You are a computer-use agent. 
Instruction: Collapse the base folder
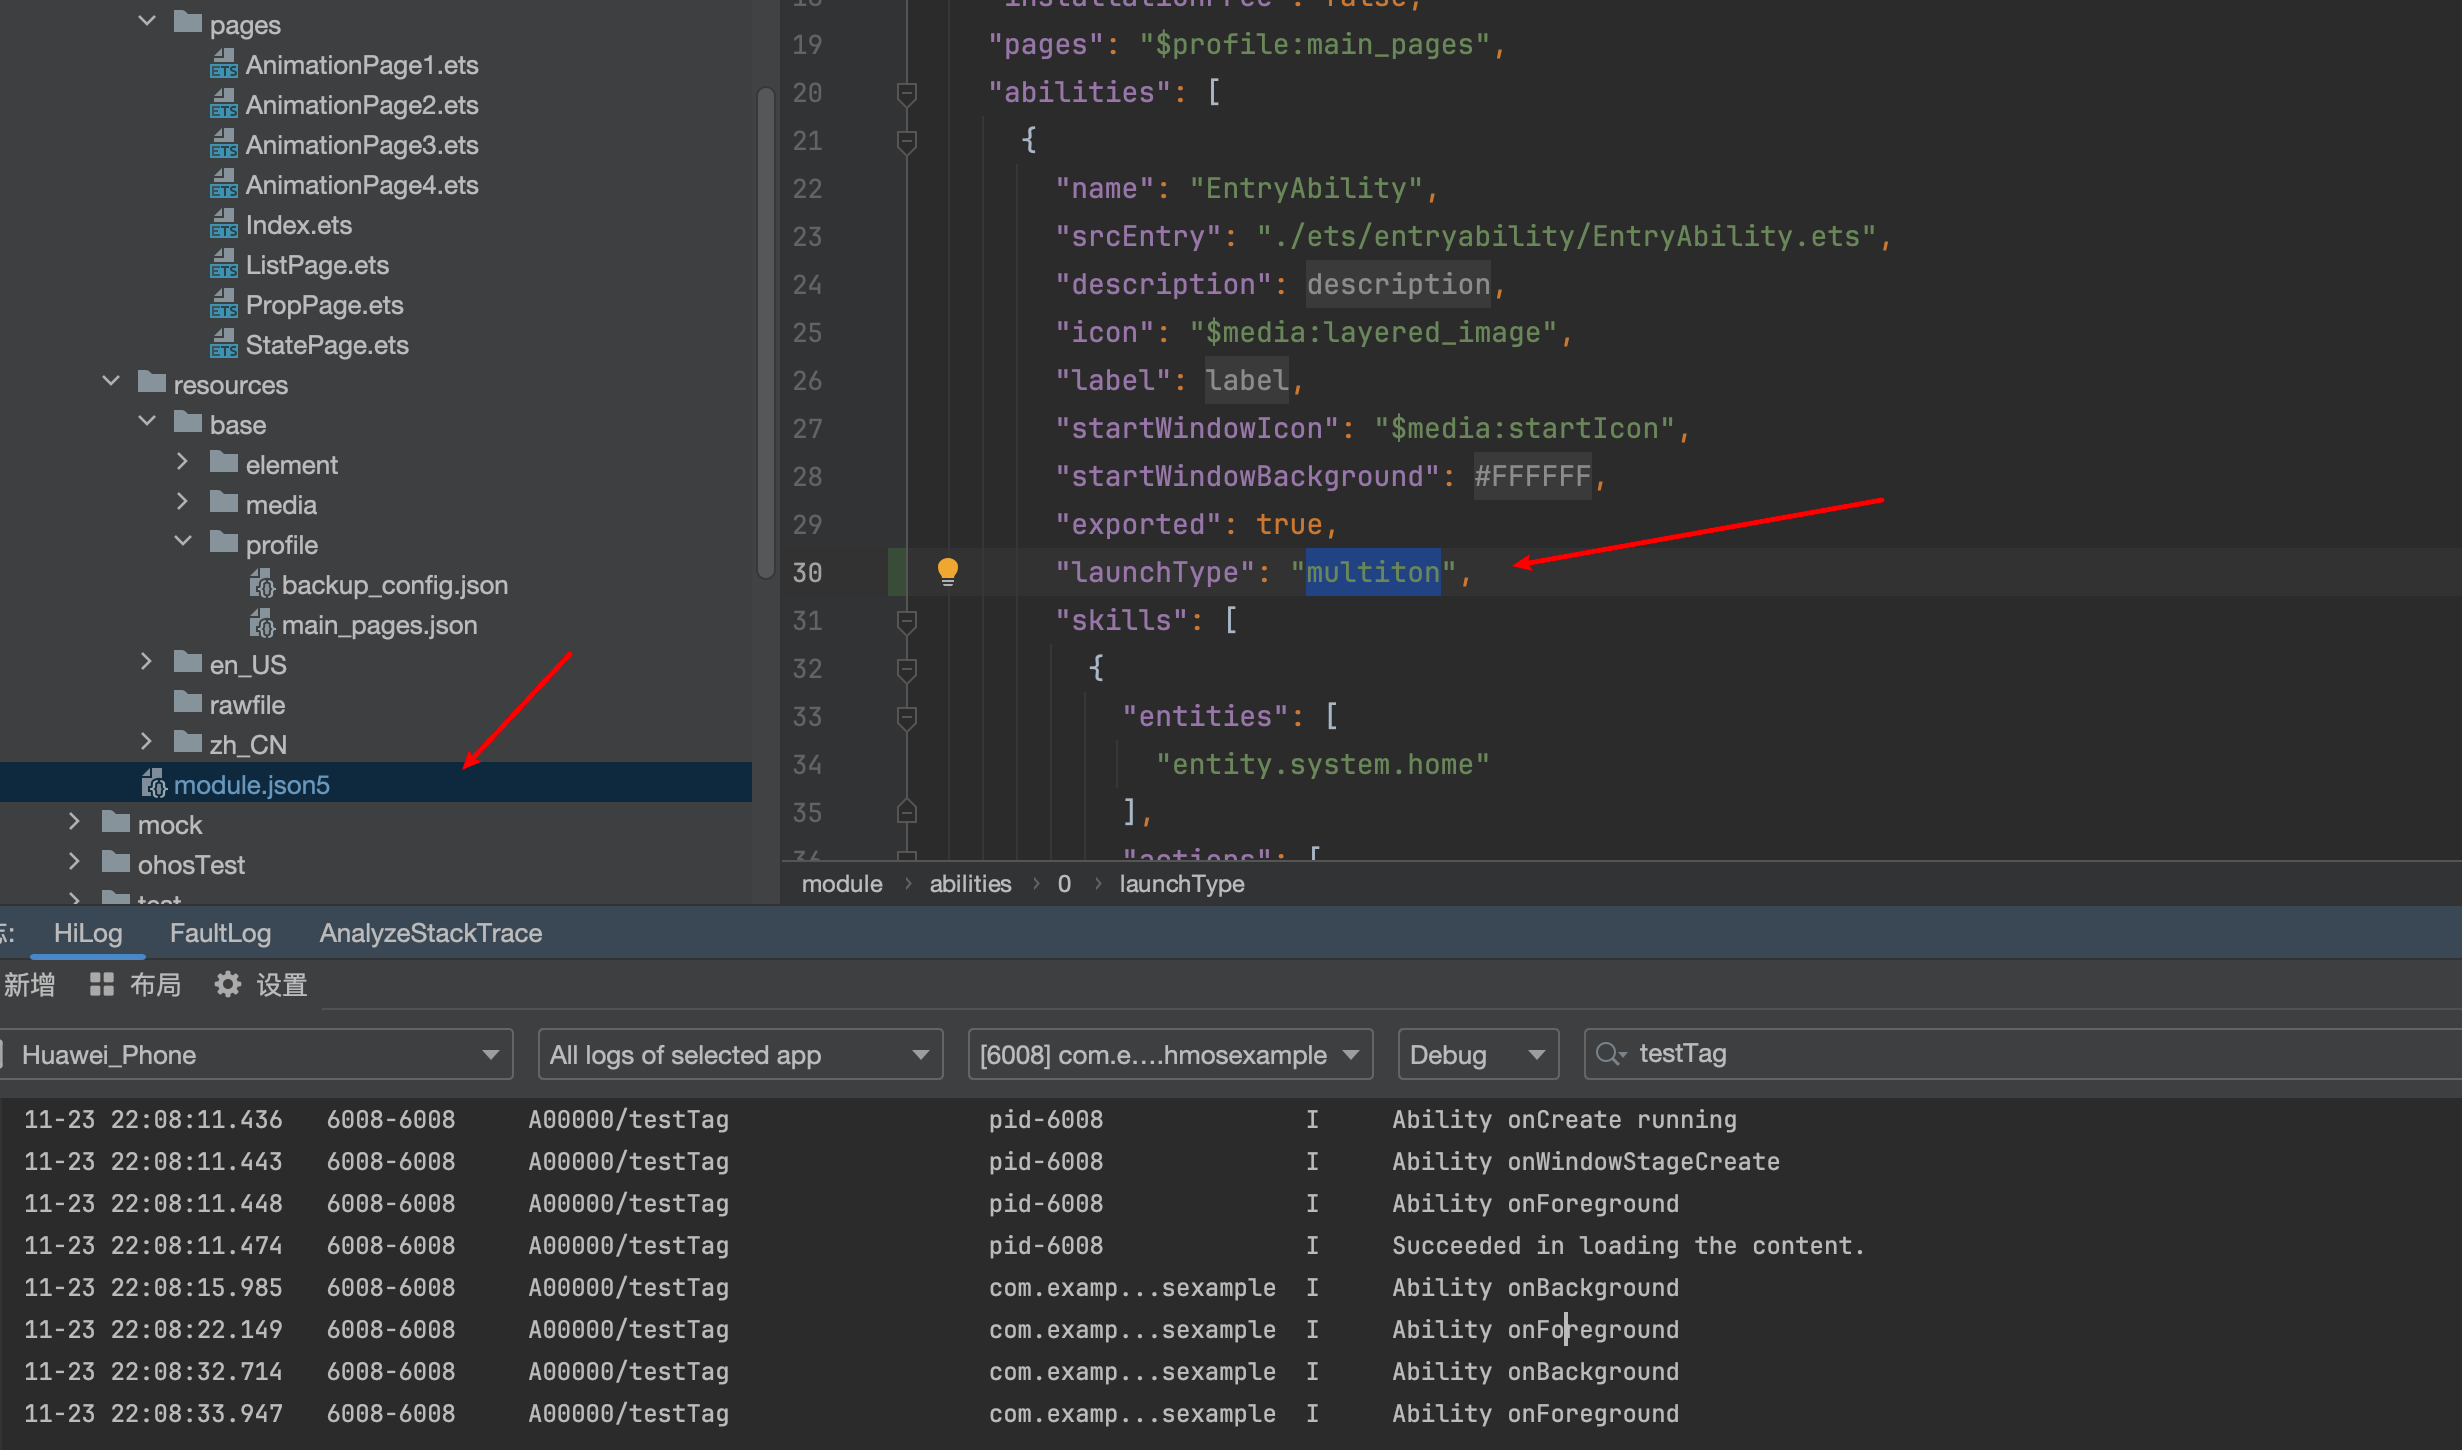(147, 421)
